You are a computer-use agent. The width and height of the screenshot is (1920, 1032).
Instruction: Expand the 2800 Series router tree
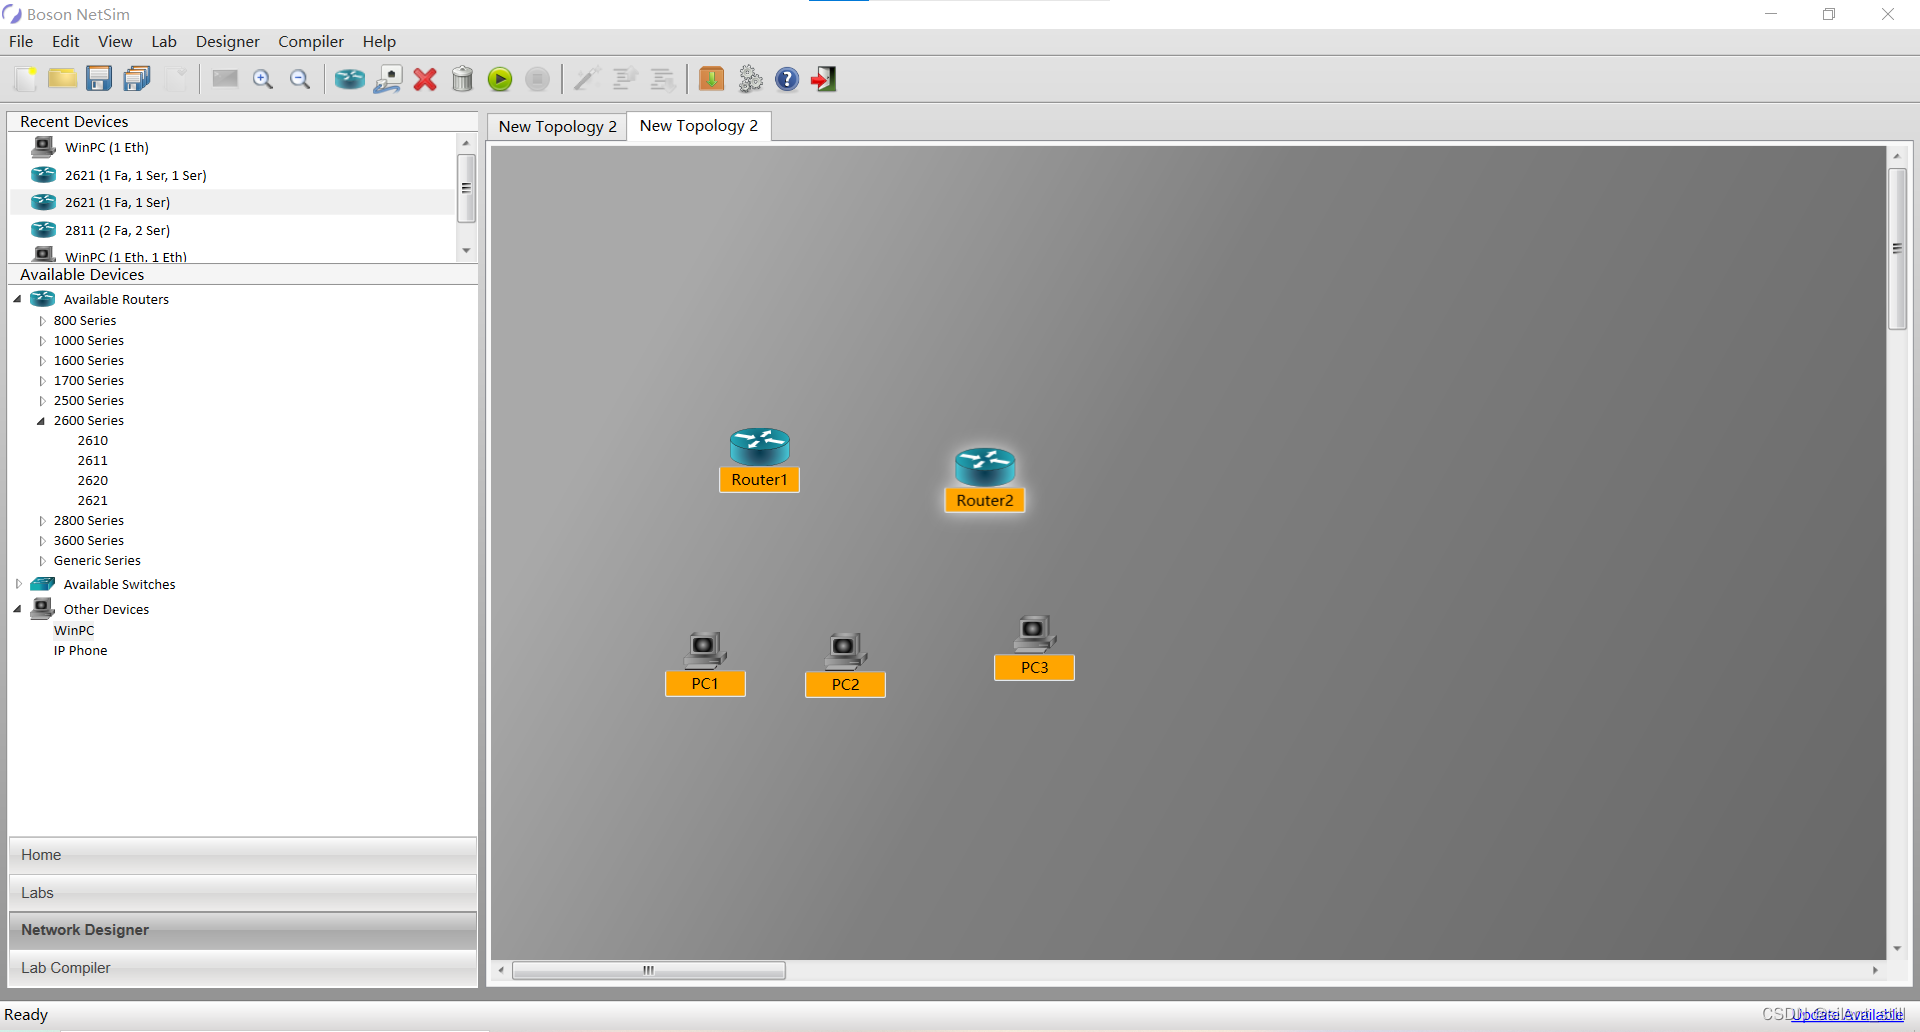(x=42, y=521)
